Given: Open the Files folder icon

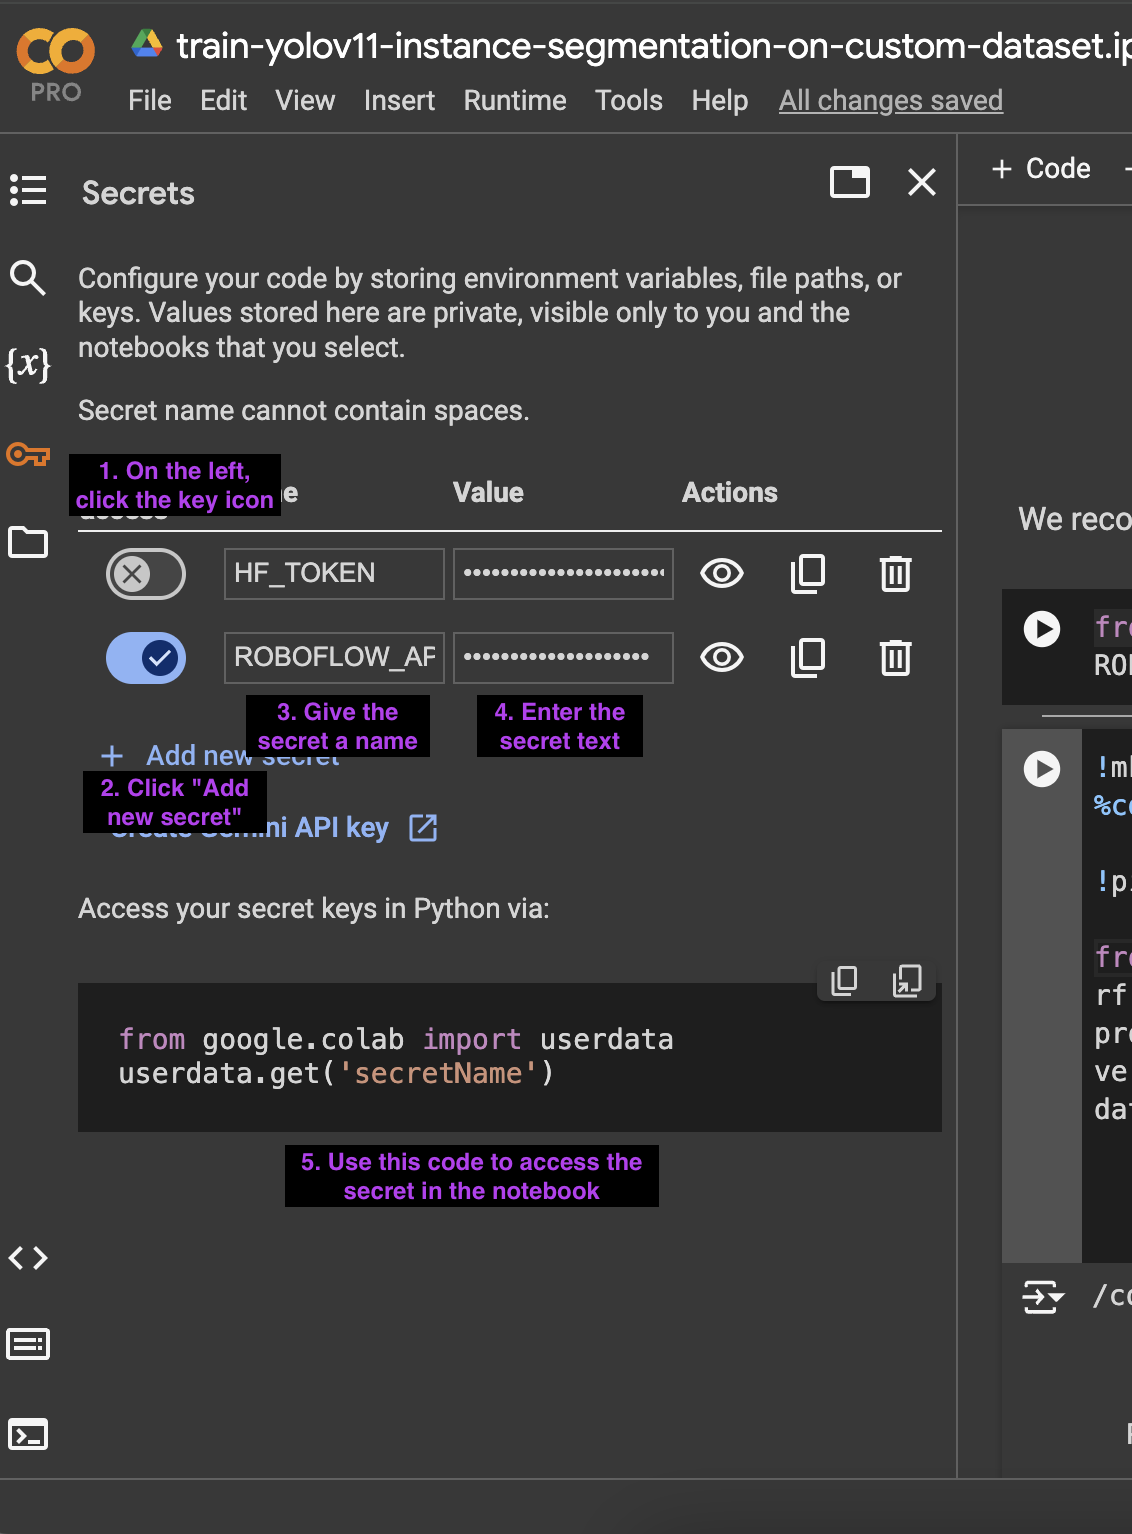Looking at the screenshot, I should click(x=28, y=542).
